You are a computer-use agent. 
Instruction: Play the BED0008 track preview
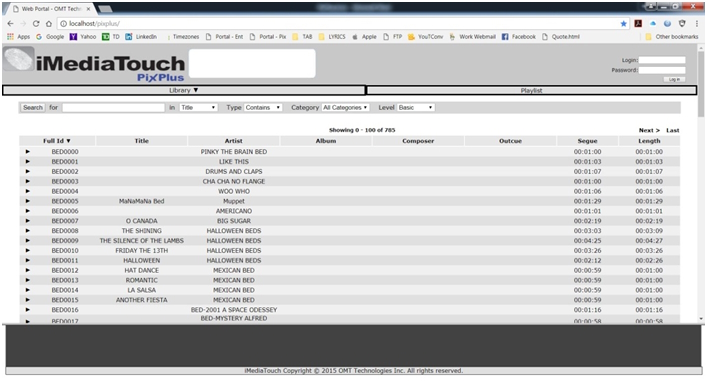coord(28,230)
